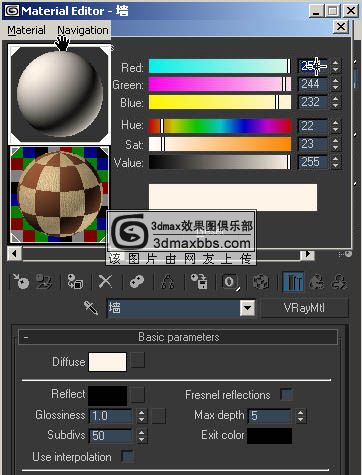This screenshot has width=362, height=475.
Task: Select the checkered wood sphere sample slot
Action: tap(59, 194)
